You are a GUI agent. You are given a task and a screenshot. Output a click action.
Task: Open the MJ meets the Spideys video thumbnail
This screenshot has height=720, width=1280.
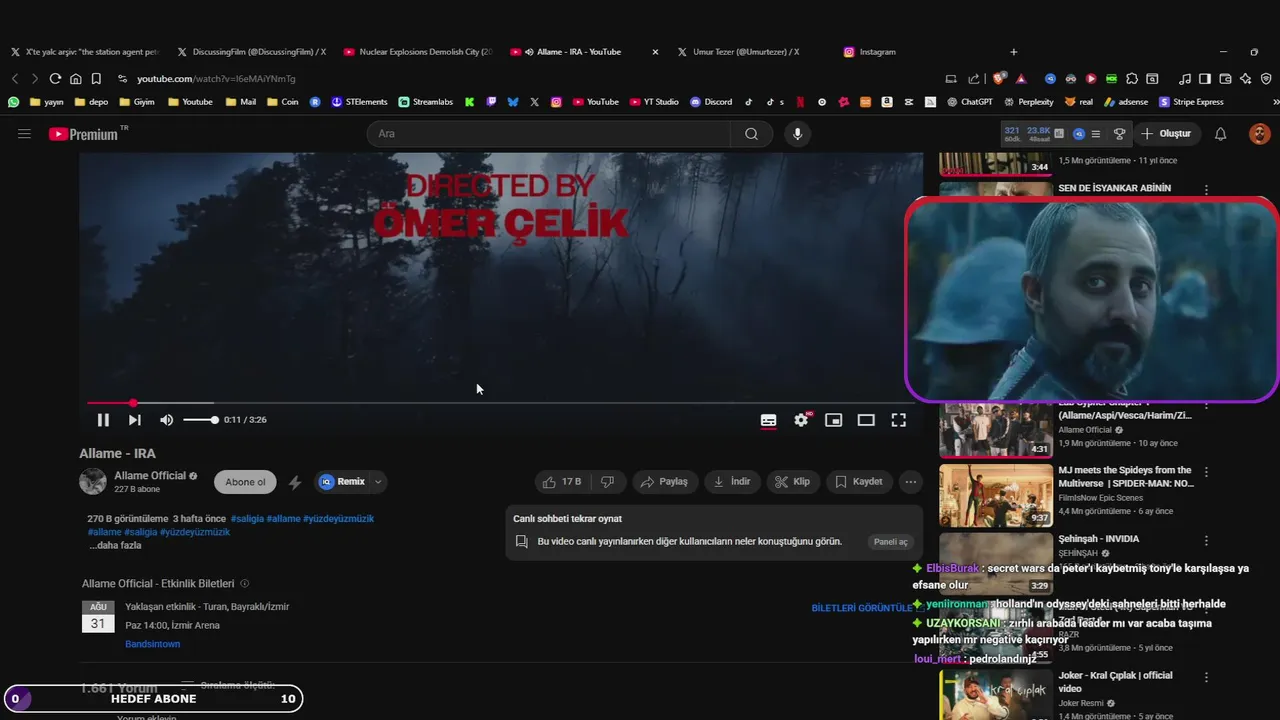pyautogui.click(x=996, y=495)
